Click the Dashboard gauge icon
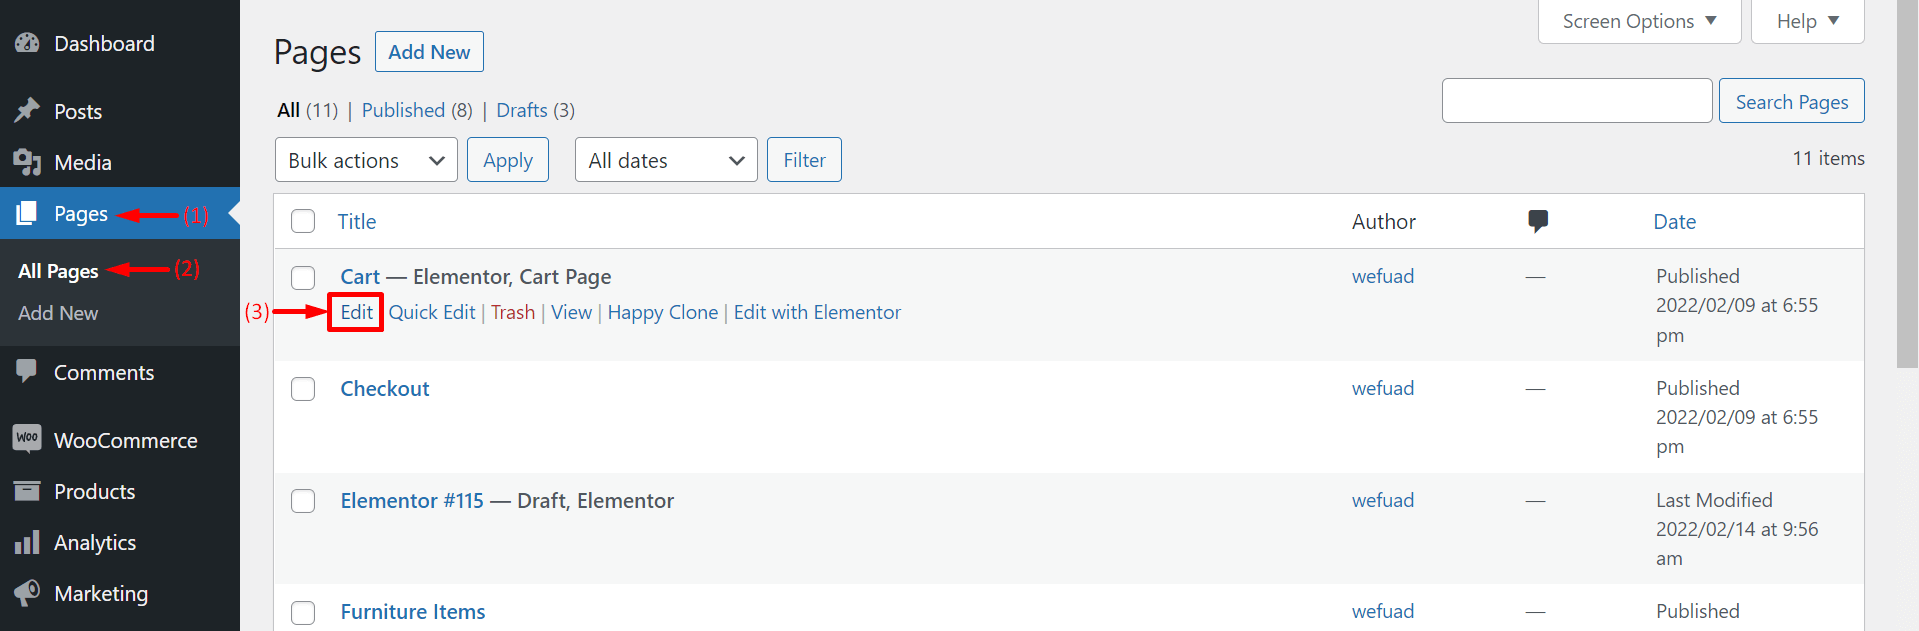The height and width of the screenshot is (631, 1919). pos(27,43)
